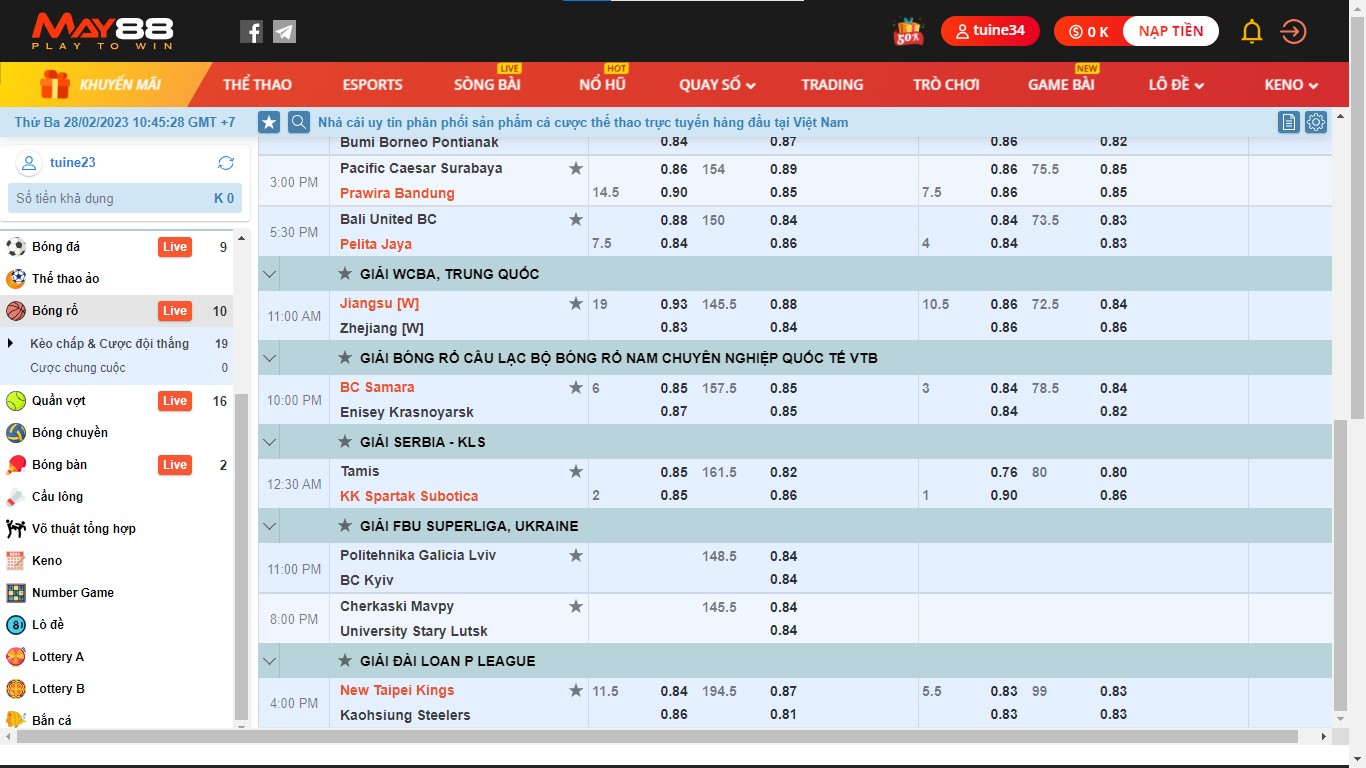Favorite the Jiangsu [W] match
1366x768 pixels.
click(x=576, y=303)
